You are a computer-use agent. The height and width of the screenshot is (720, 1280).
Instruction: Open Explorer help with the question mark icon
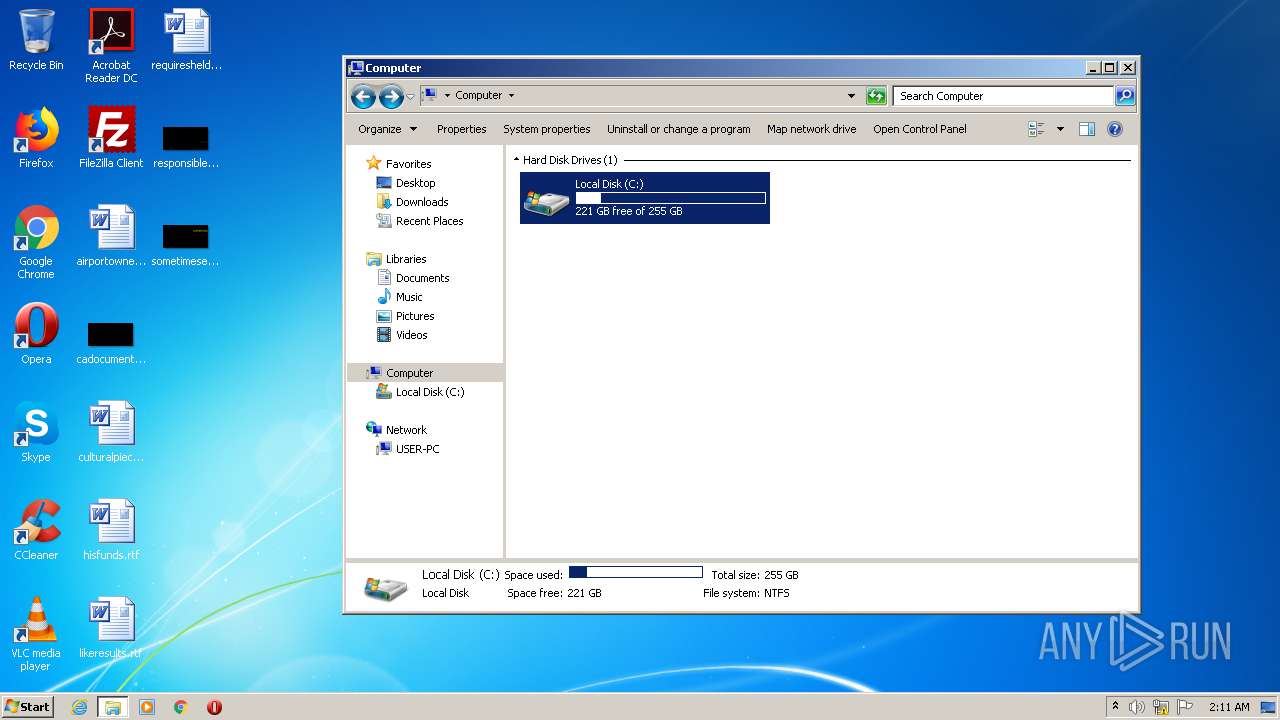[1115, 129]
